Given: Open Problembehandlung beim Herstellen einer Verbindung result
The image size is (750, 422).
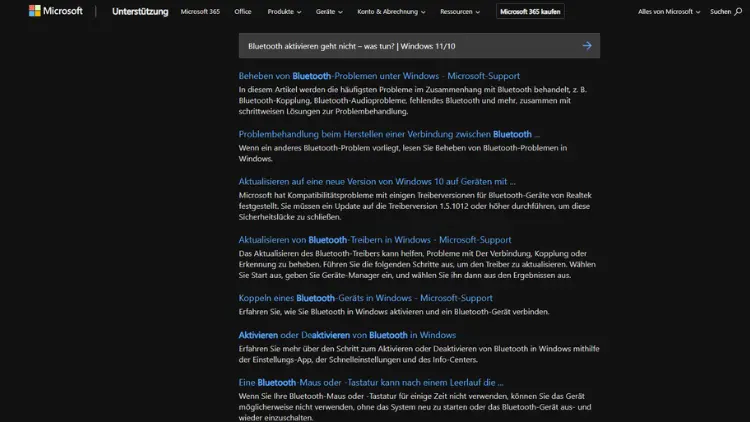Looking at the screenshot, I should pyautogui.click(x=389, y=134).
